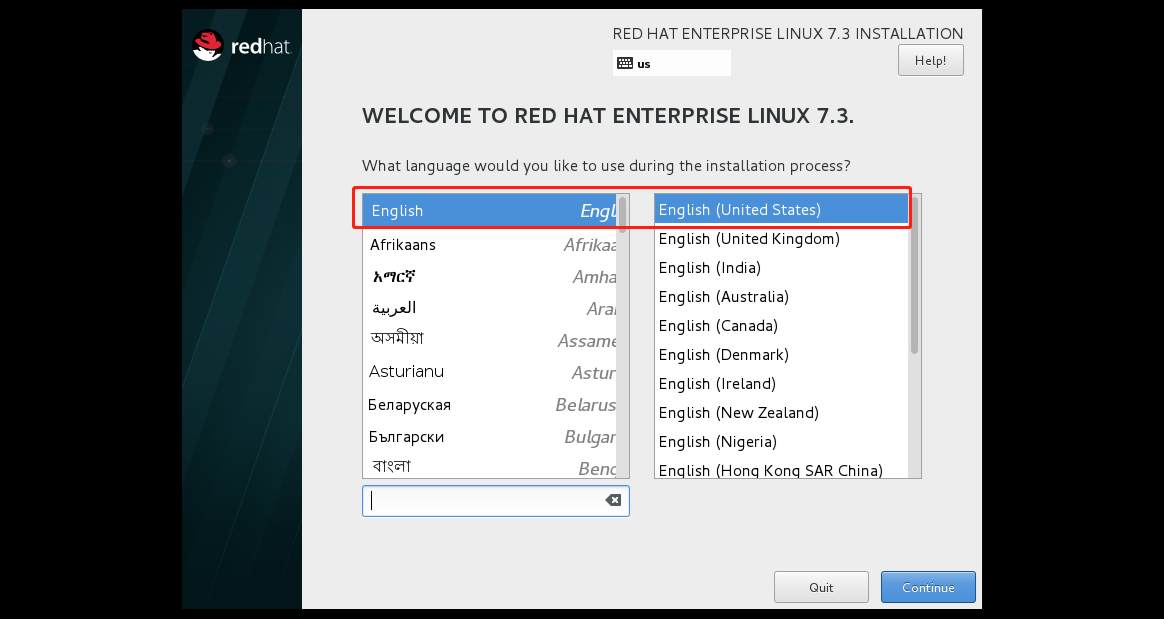Image resolution: width=1164 pixels, height=619 pixels.
Task: Choose English (Nigeria) locale
Action: point(782,441)
